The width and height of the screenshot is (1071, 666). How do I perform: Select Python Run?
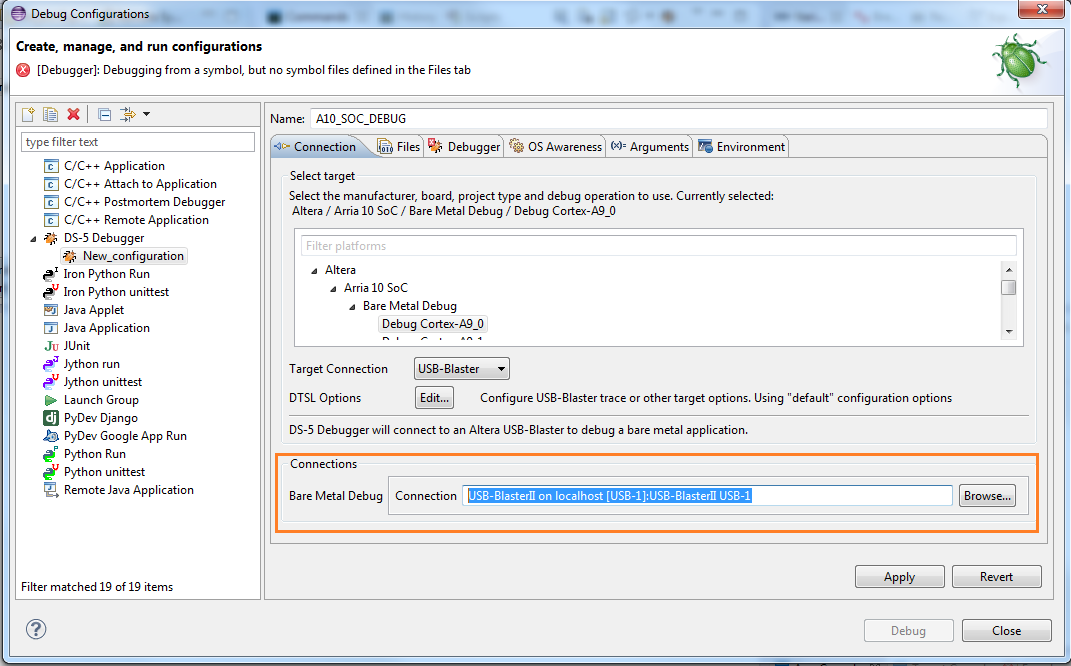[94, 454]
